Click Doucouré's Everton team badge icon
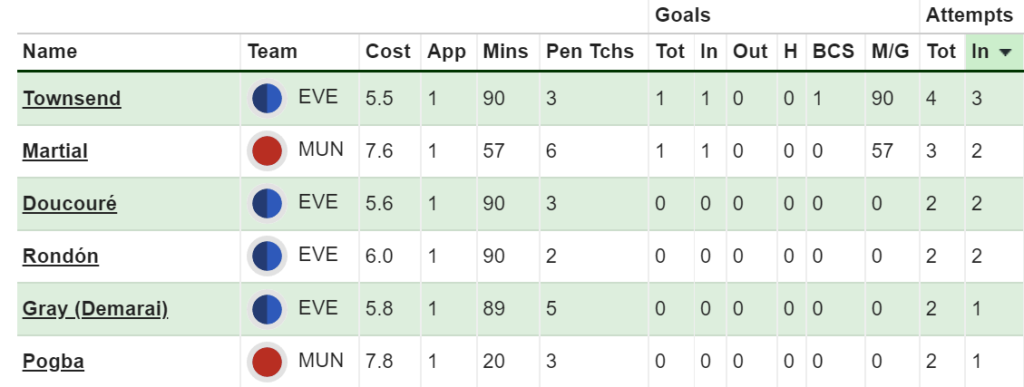Screen dimensions: 1024x387 click(267, 204)
